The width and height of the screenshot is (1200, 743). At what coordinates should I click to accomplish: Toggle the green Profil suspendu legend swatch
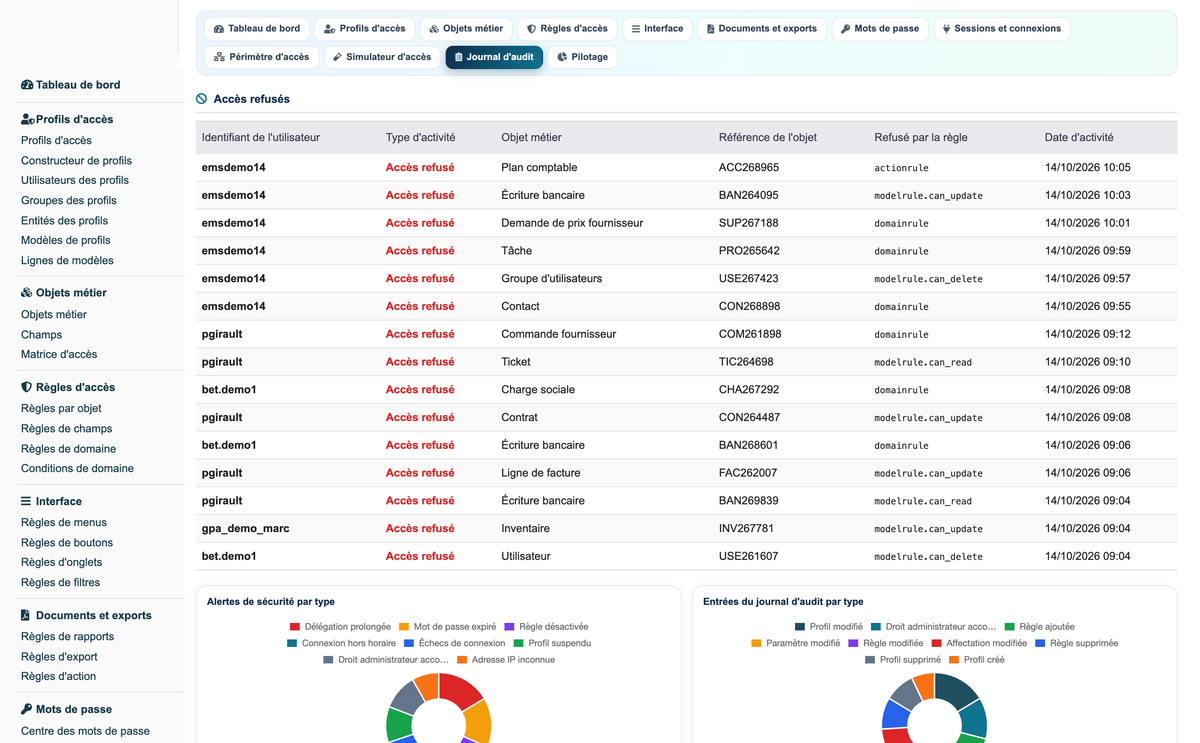tap(519, 644)
